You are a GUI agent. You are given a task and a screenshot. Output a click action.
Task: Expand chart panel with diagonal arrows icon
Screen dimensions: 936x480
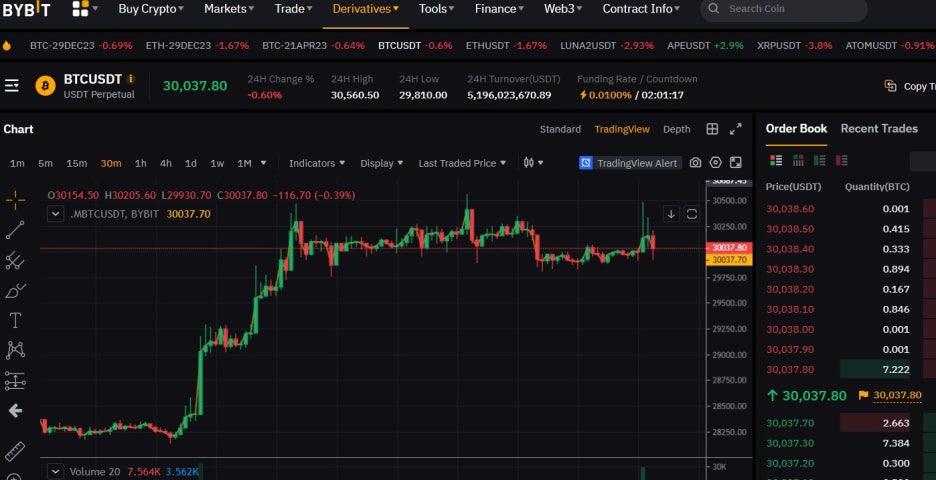(736, 129)
